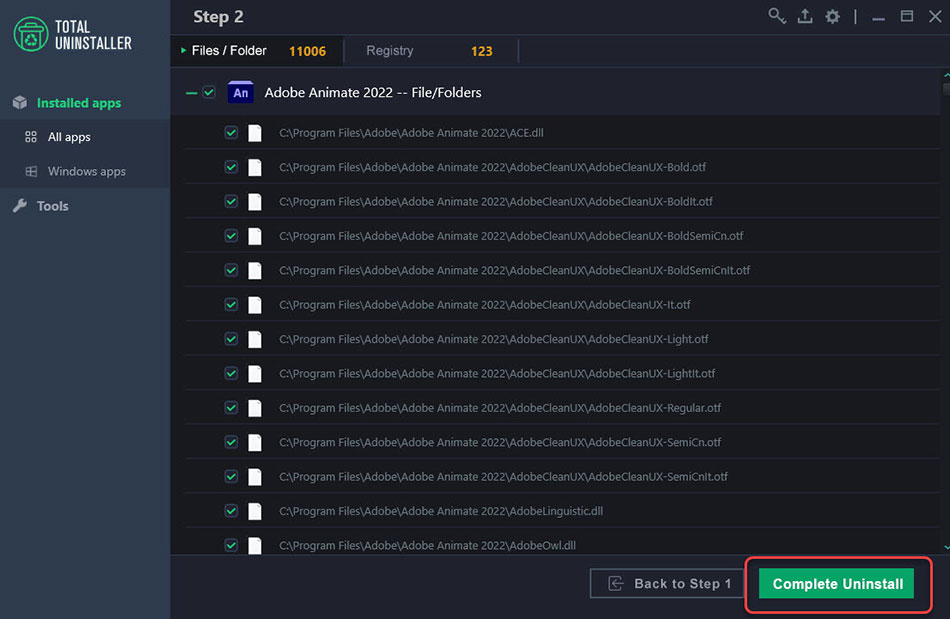
Task: Click the 123 registry count
Action: (x=482, y=51)
